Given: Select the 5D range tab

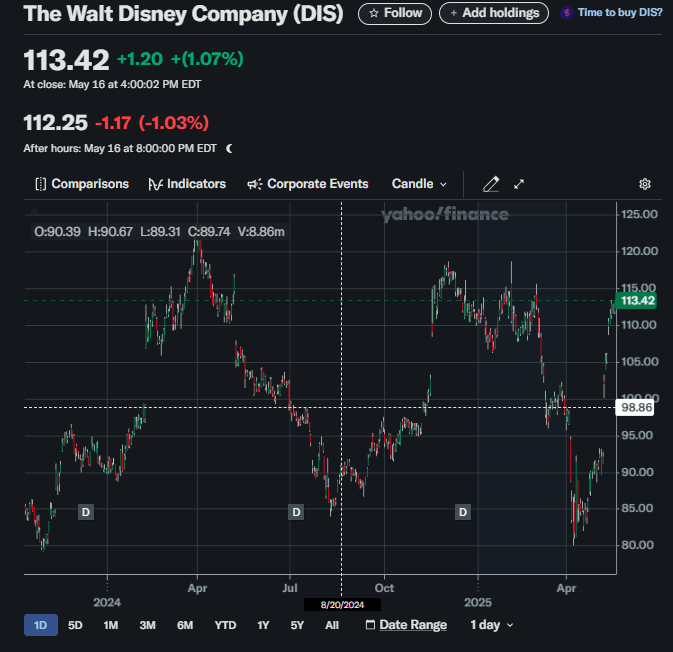Looking at the screenshot, I should click(x=75, y=625).
